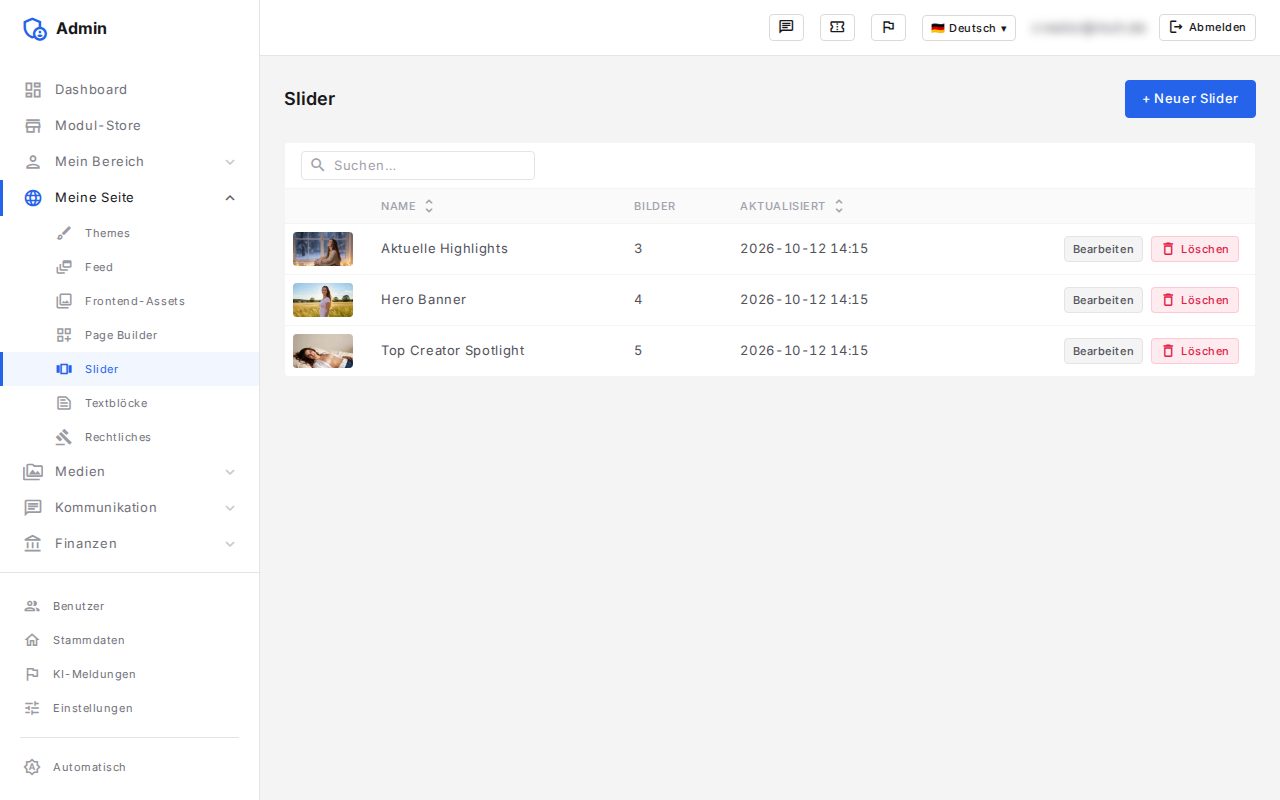Open language dropdown showing Deutsch
The height and width of the screenshot is (800, 1280).
tap(969, 28)
